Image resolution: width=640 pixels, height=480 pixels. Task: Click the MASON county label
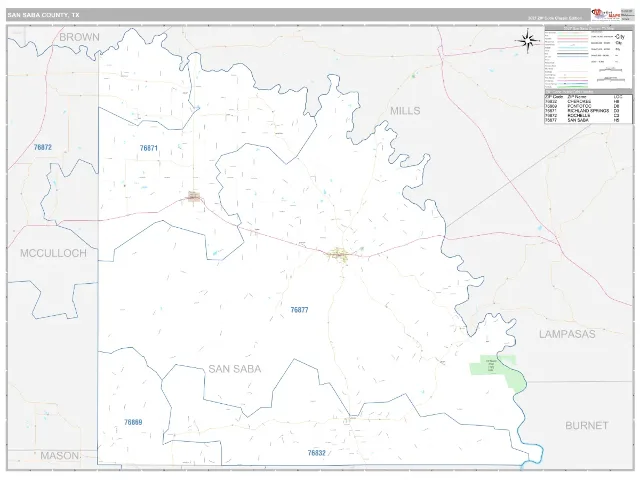click(x=60, y=456)
